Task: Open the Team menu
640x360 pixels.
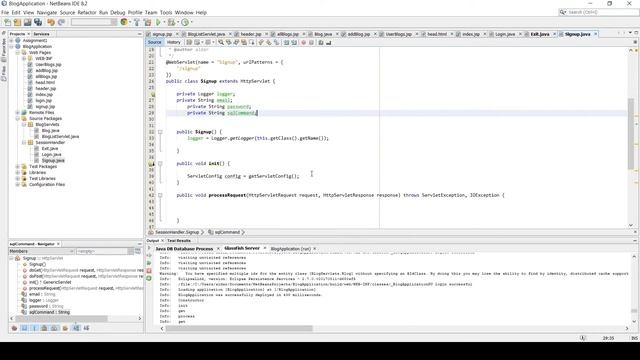Action: click(x=151, y=13)
